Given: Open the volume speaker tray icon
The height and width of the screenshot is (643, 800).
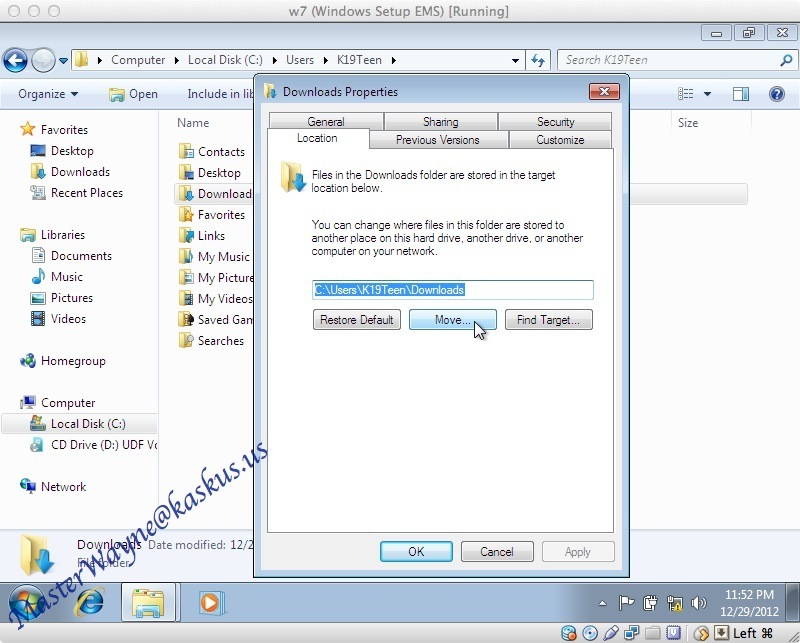Looking at the screenshot, I should coord(697,603).
